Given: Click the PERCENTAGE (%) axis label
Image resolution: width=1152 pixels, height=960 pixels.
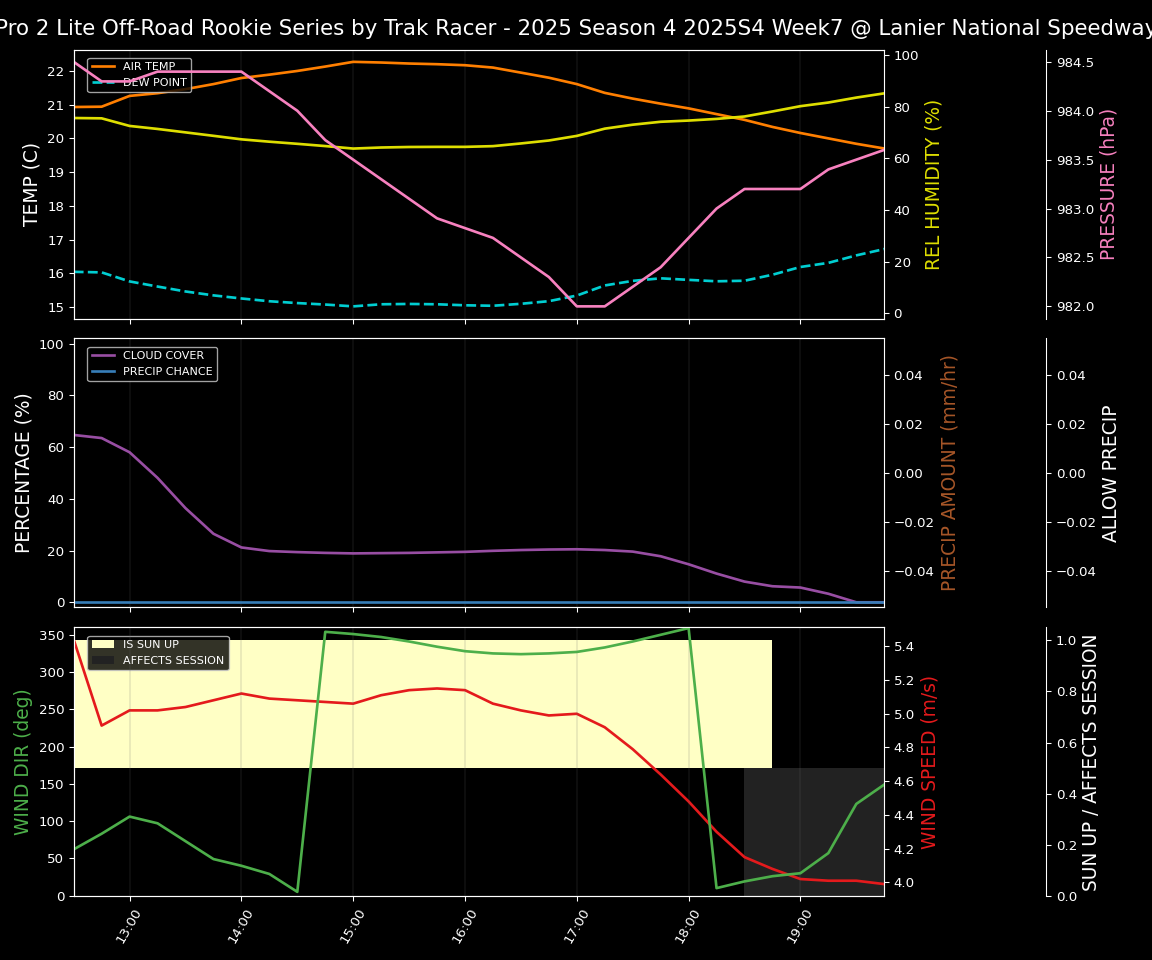Looking at the screenshot, I should (x=24, y=472).
